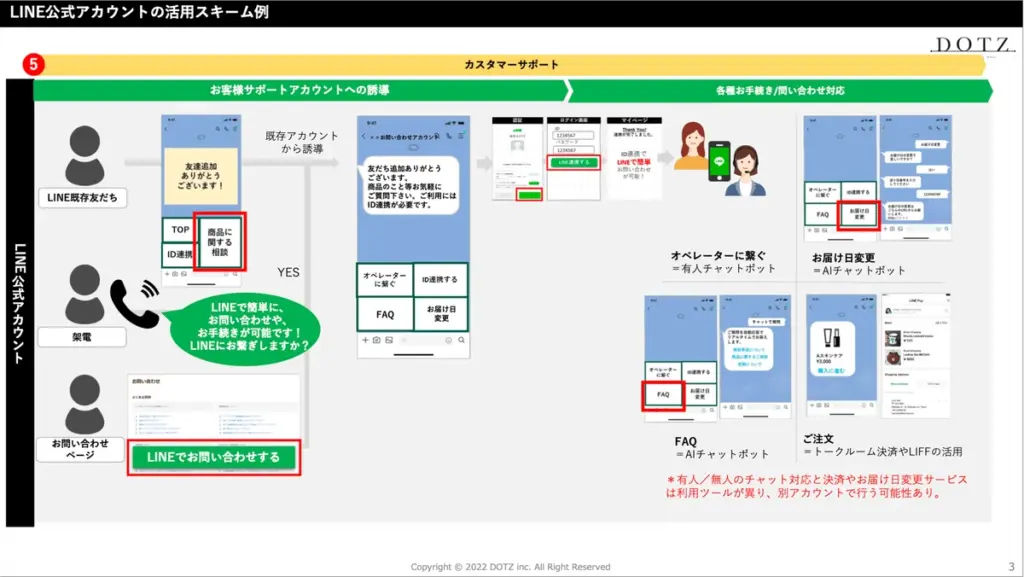Click the black smartphone showing green LINE logo
Screen dimensions: 1024x577
point(719,161)
